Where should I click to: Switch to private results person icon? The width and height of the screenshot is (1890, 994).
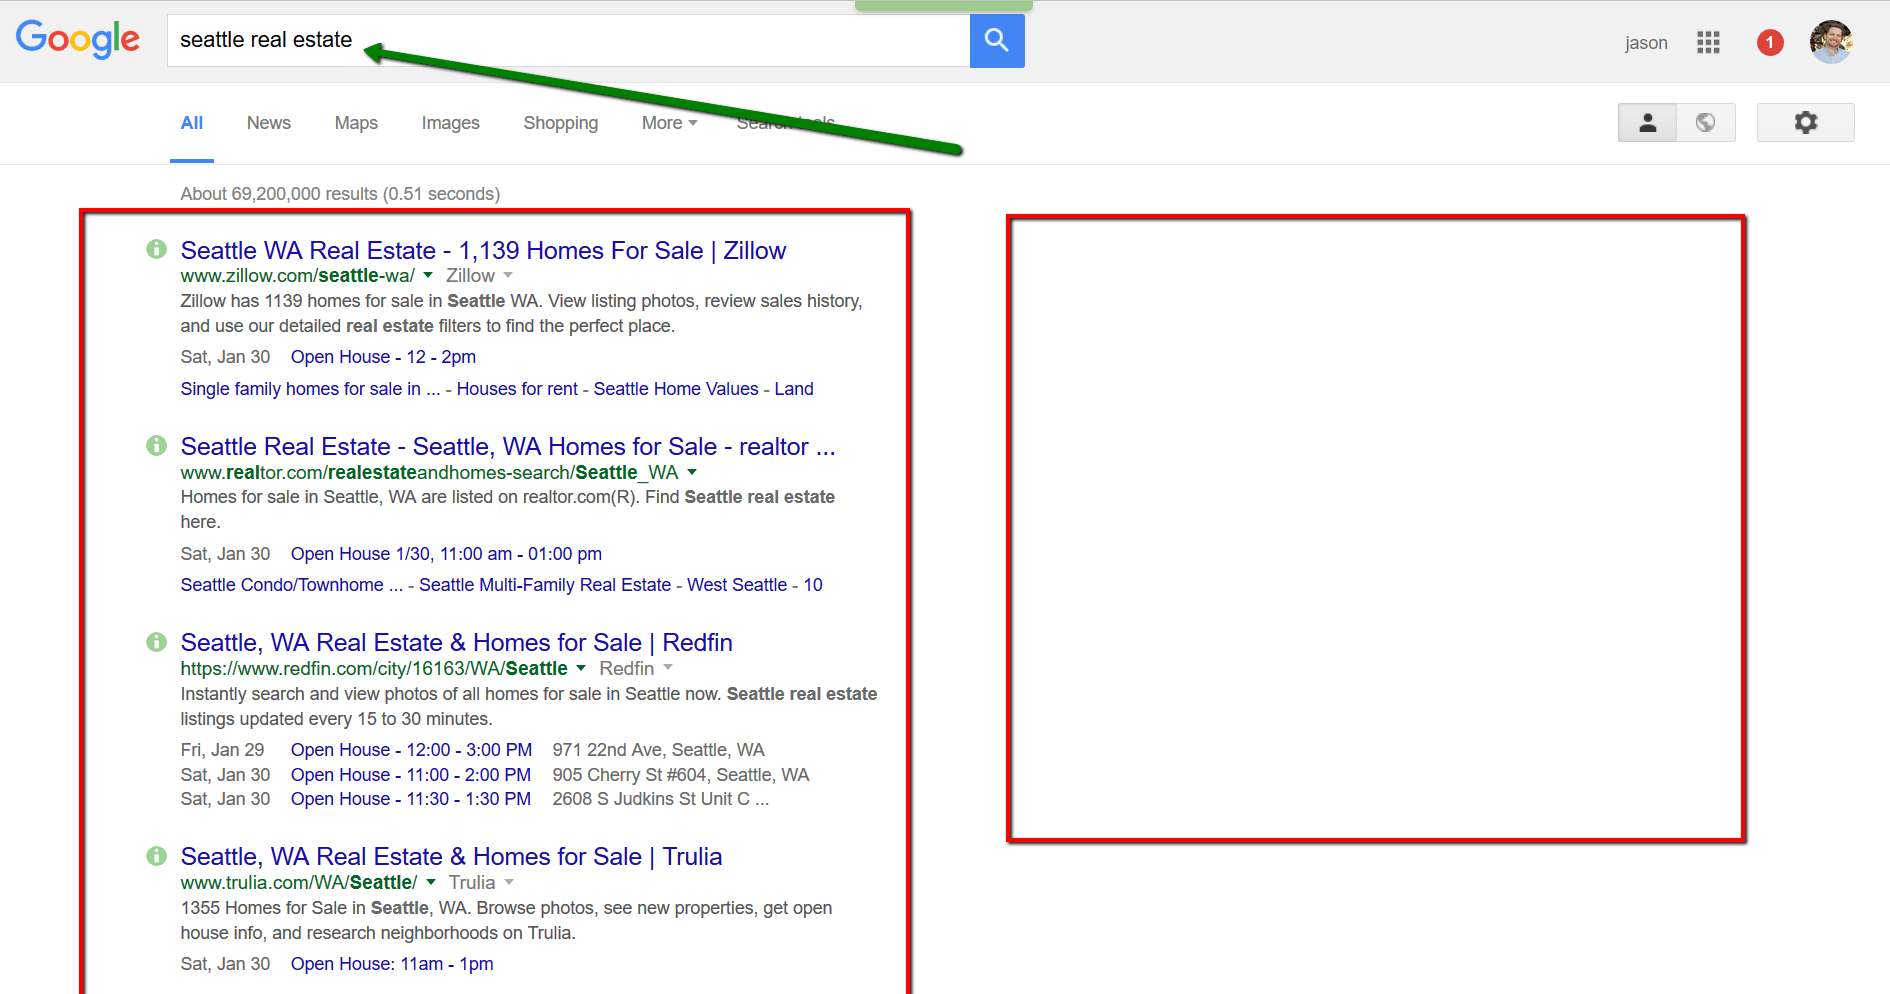click(x=1647, y=122)
